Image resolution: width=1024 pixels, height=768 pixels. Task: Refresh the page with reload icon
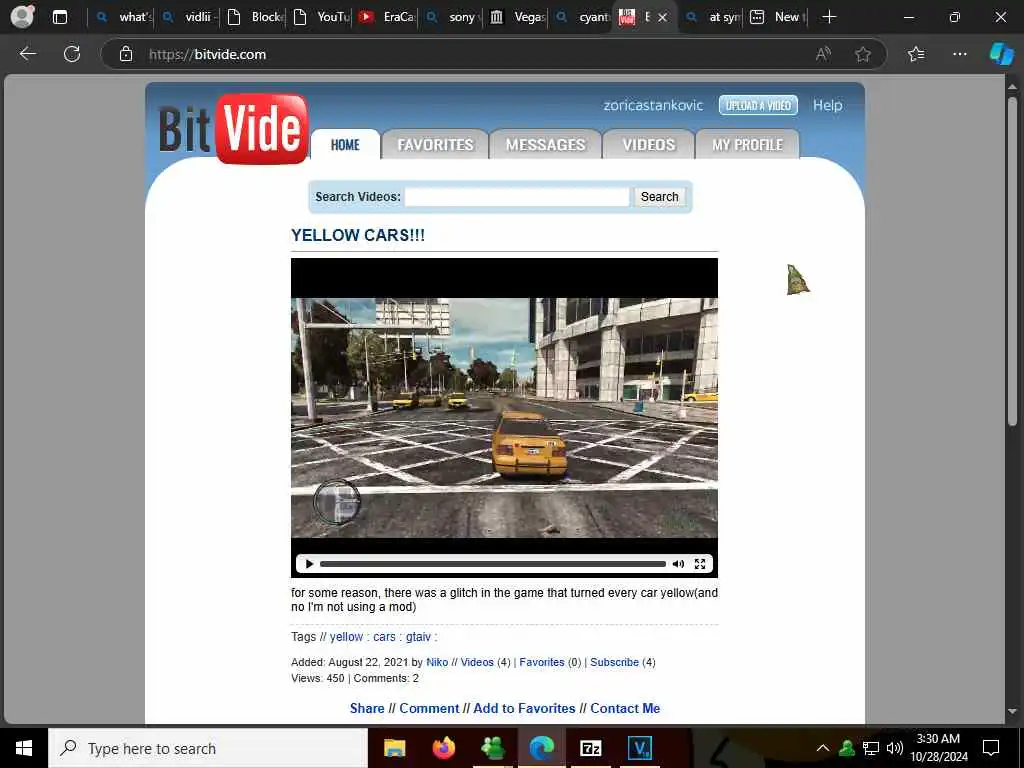tap(72, 54)
